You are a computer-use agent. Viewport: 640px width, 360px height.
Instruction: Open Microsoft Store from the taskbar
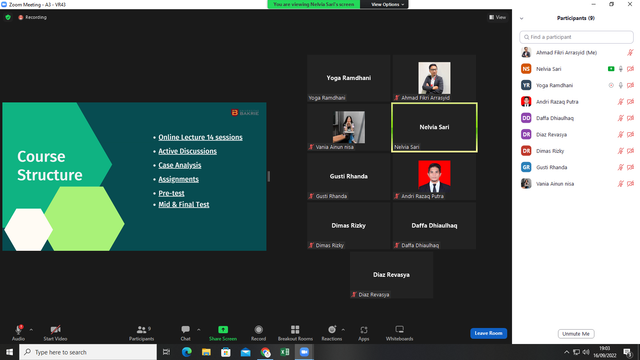coord(226,352)
